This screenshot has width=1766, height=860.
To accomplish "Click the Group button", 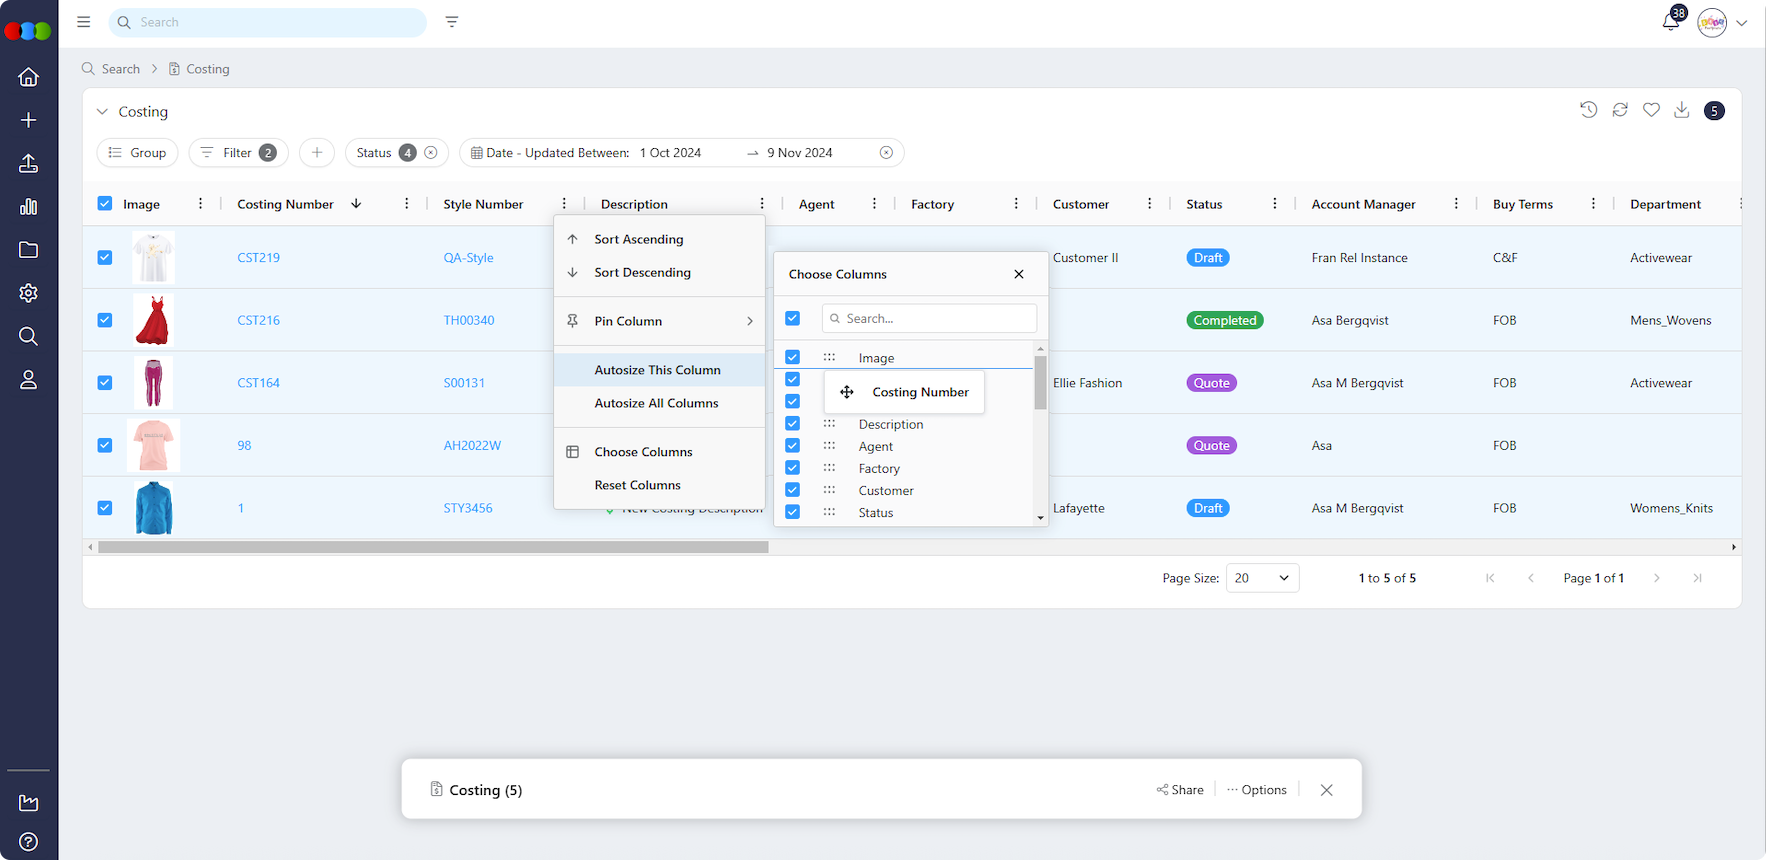I will click(x=138, y=153).
